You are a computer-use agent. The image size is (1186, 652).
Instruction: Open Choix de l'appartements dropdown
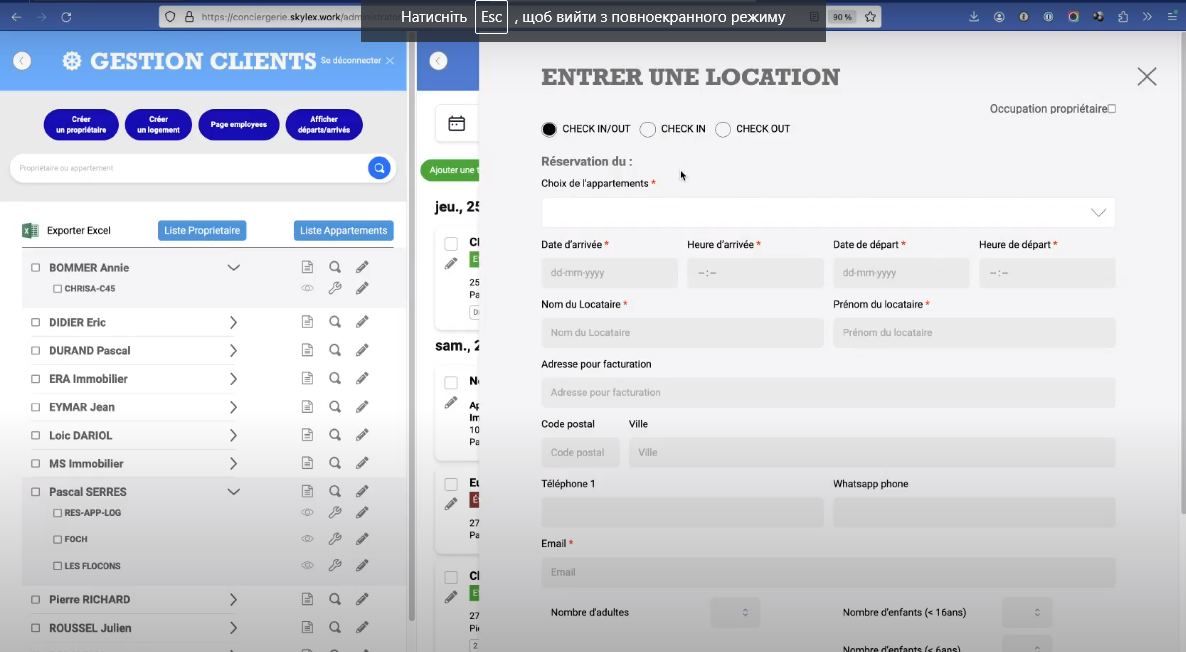coord(828,213)
